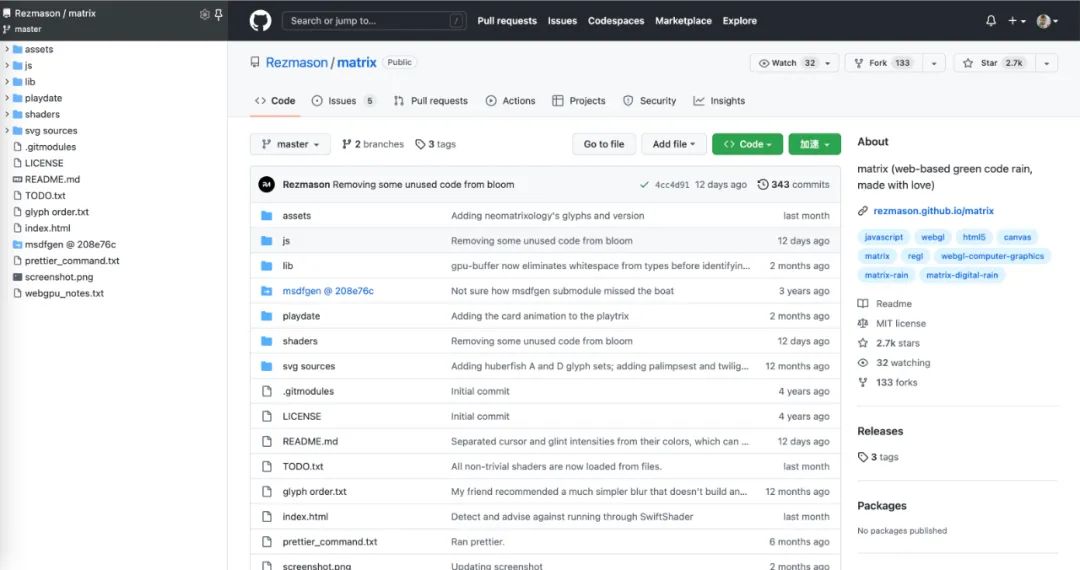Open rezmason.github.io/matrix website link

click(933, 211)
